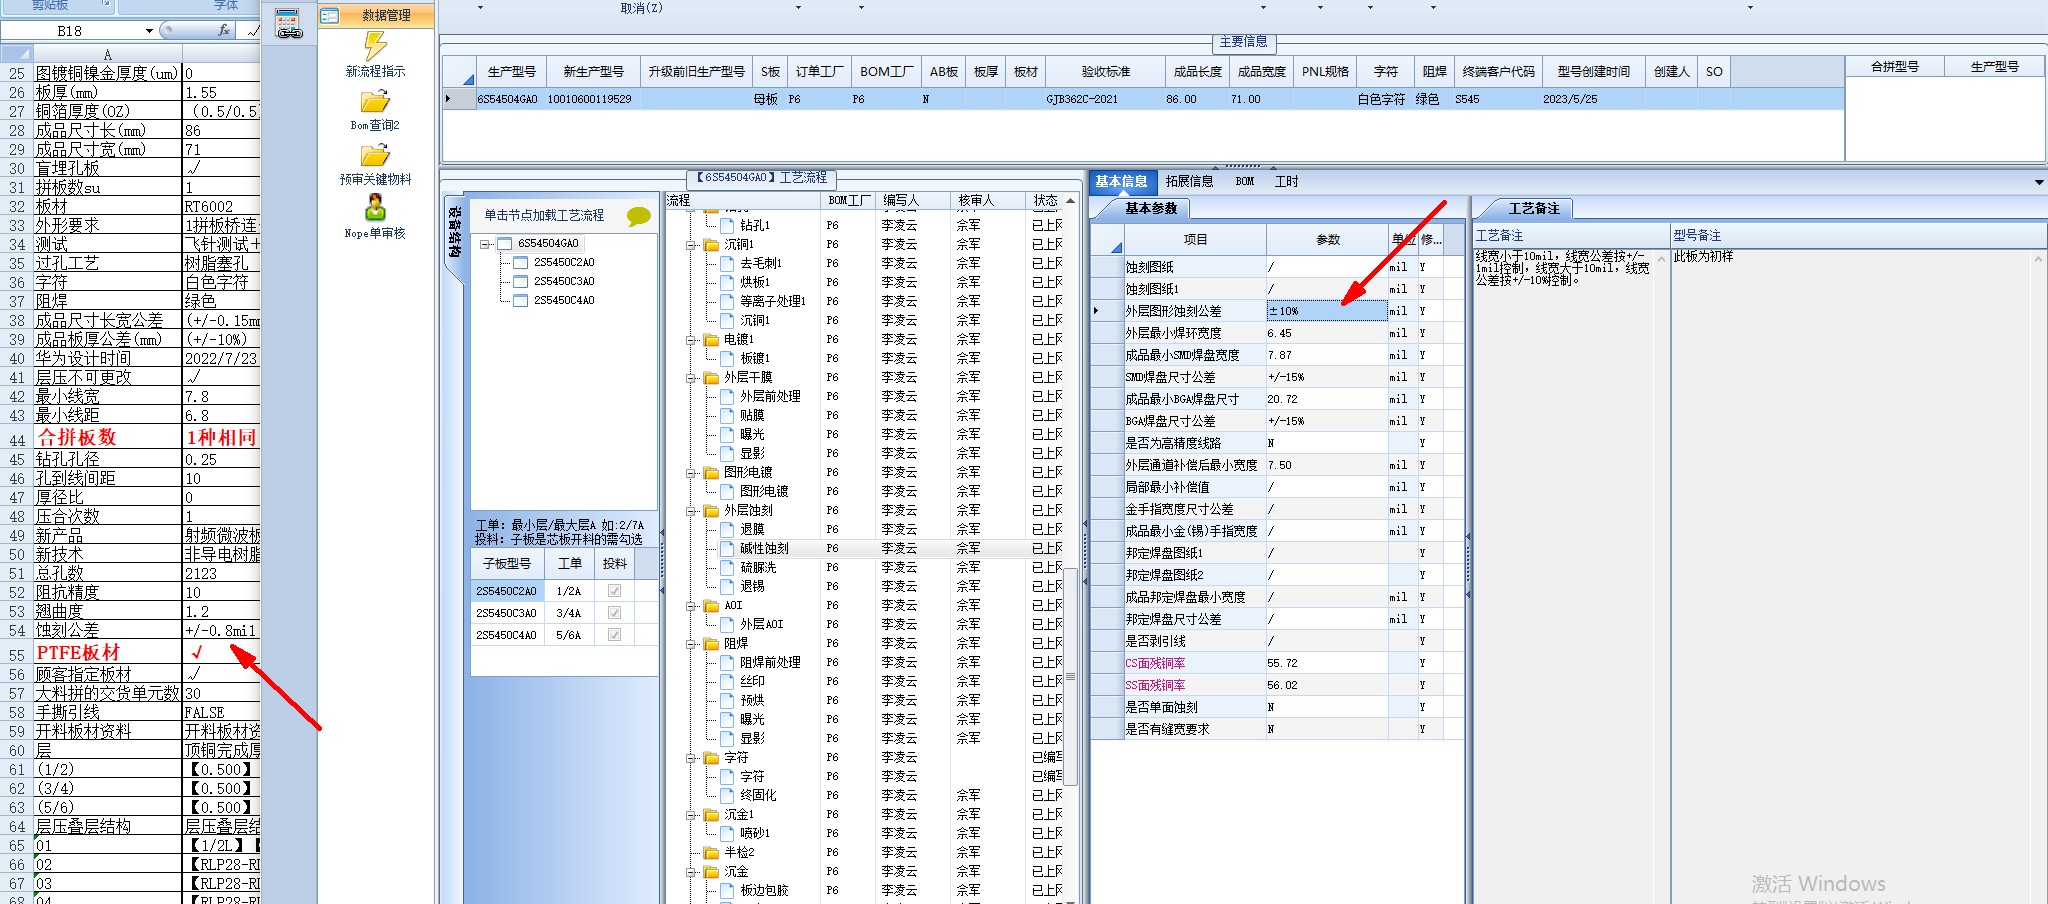Click the 设备结构 vertical side tab

[x=454, y=232]
